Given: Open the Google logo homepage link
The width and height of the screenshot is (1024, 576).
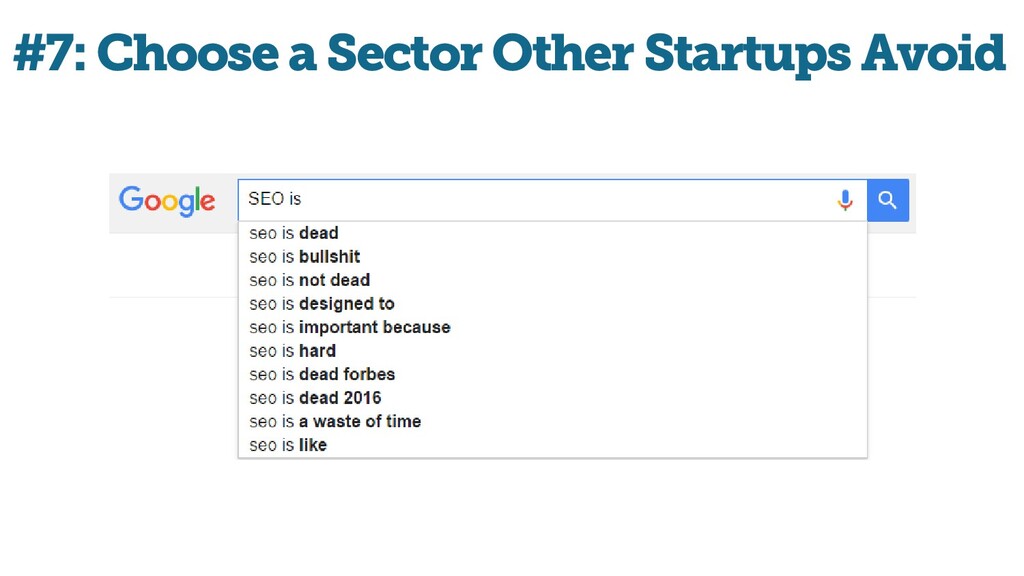Looking at the screenshot, I should pos(167,200).
